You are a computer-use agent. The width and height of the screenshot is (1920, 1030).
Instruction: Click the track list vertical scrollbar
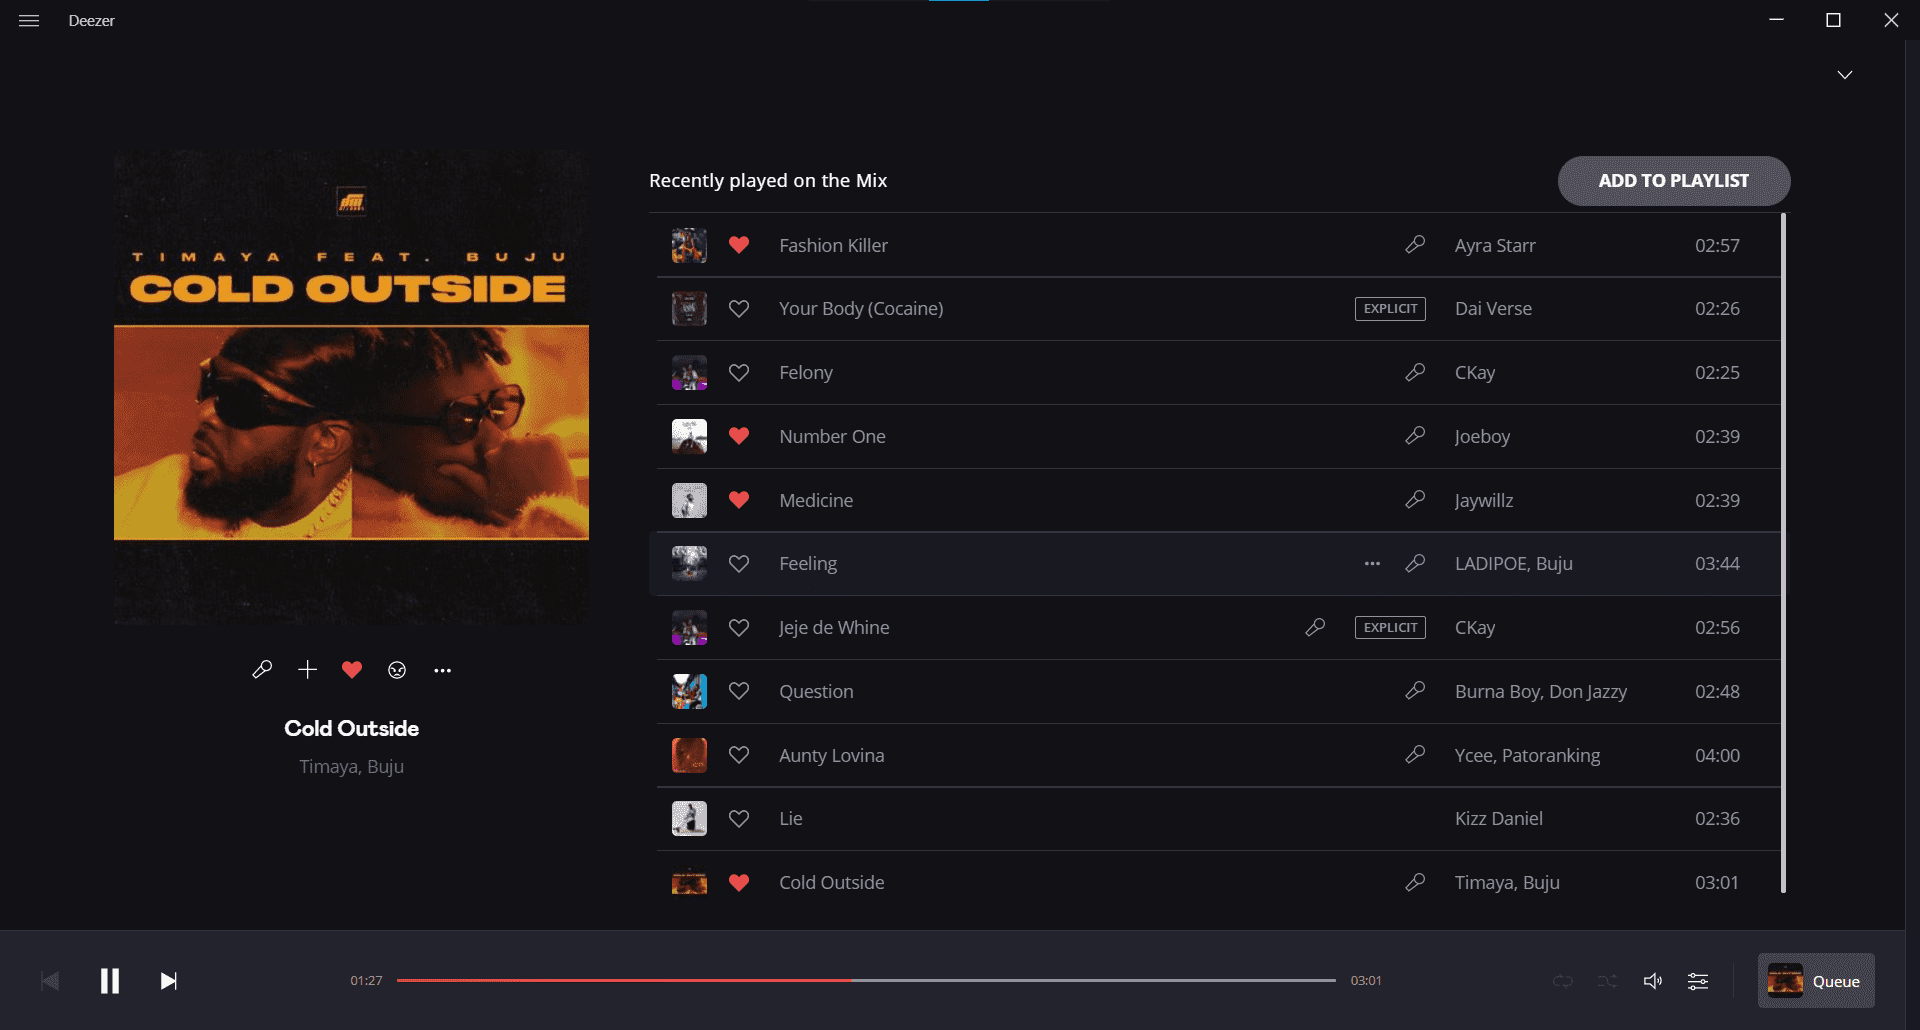point(1783,552)
